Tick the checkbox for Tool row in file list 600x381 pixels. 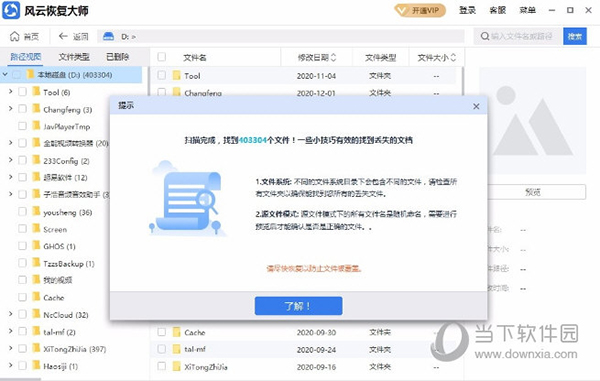pyautogui.click(x=162, y=75)
